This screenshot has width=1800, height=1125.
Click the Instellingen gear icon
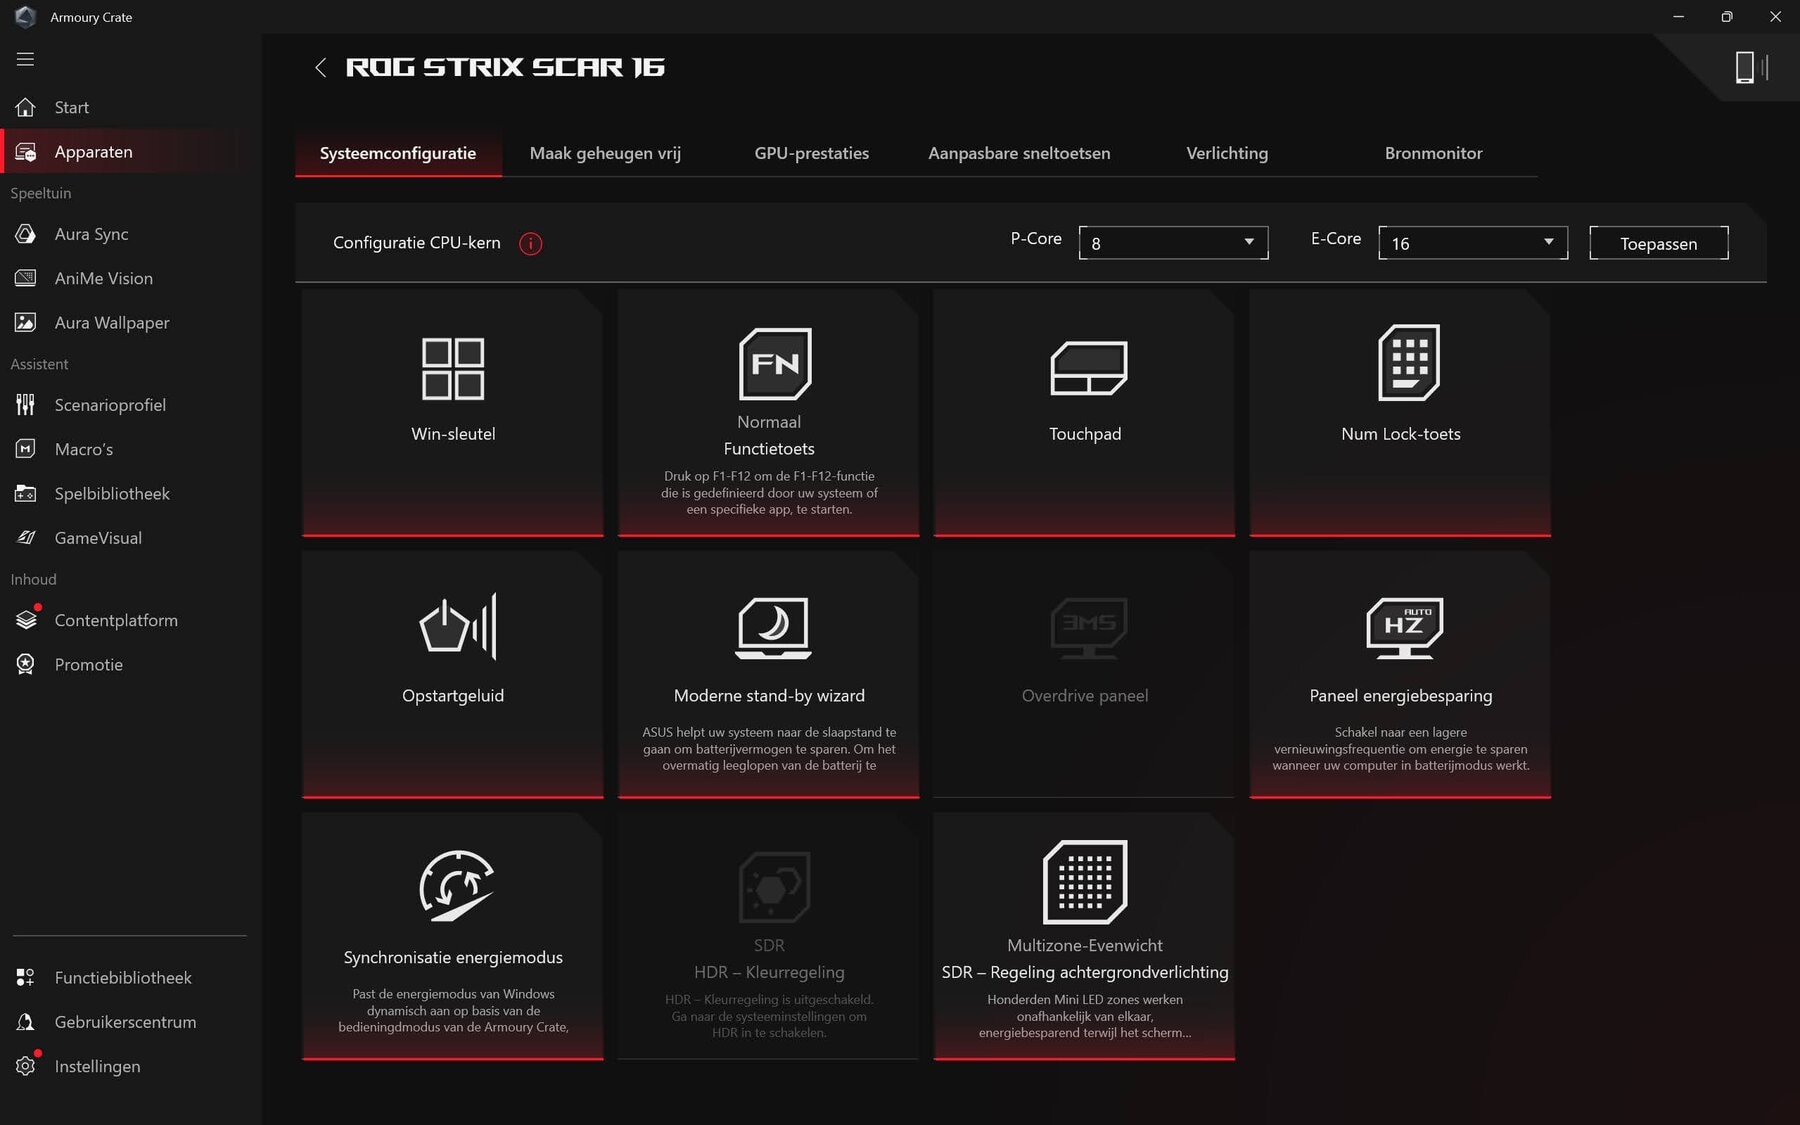click(x=25, y=1066)
